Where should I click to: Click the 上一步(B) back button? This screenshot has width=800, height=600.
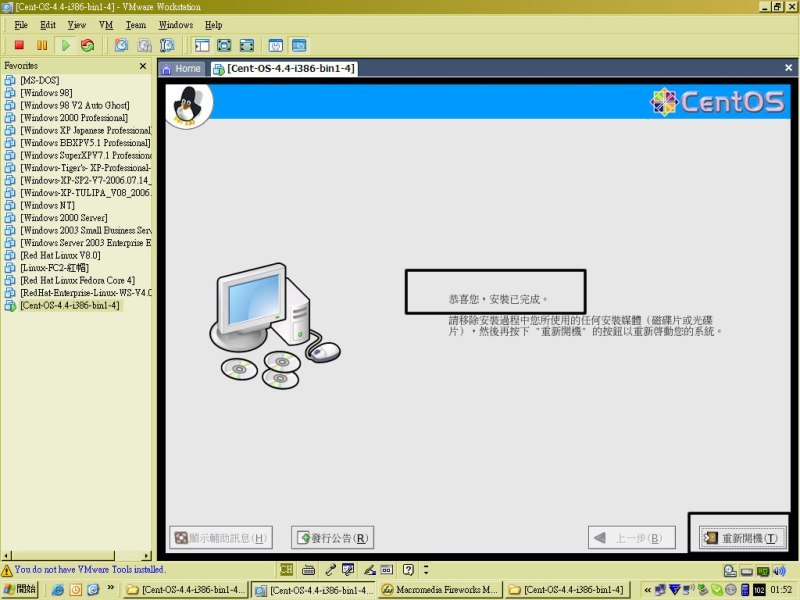click(632, 538)
